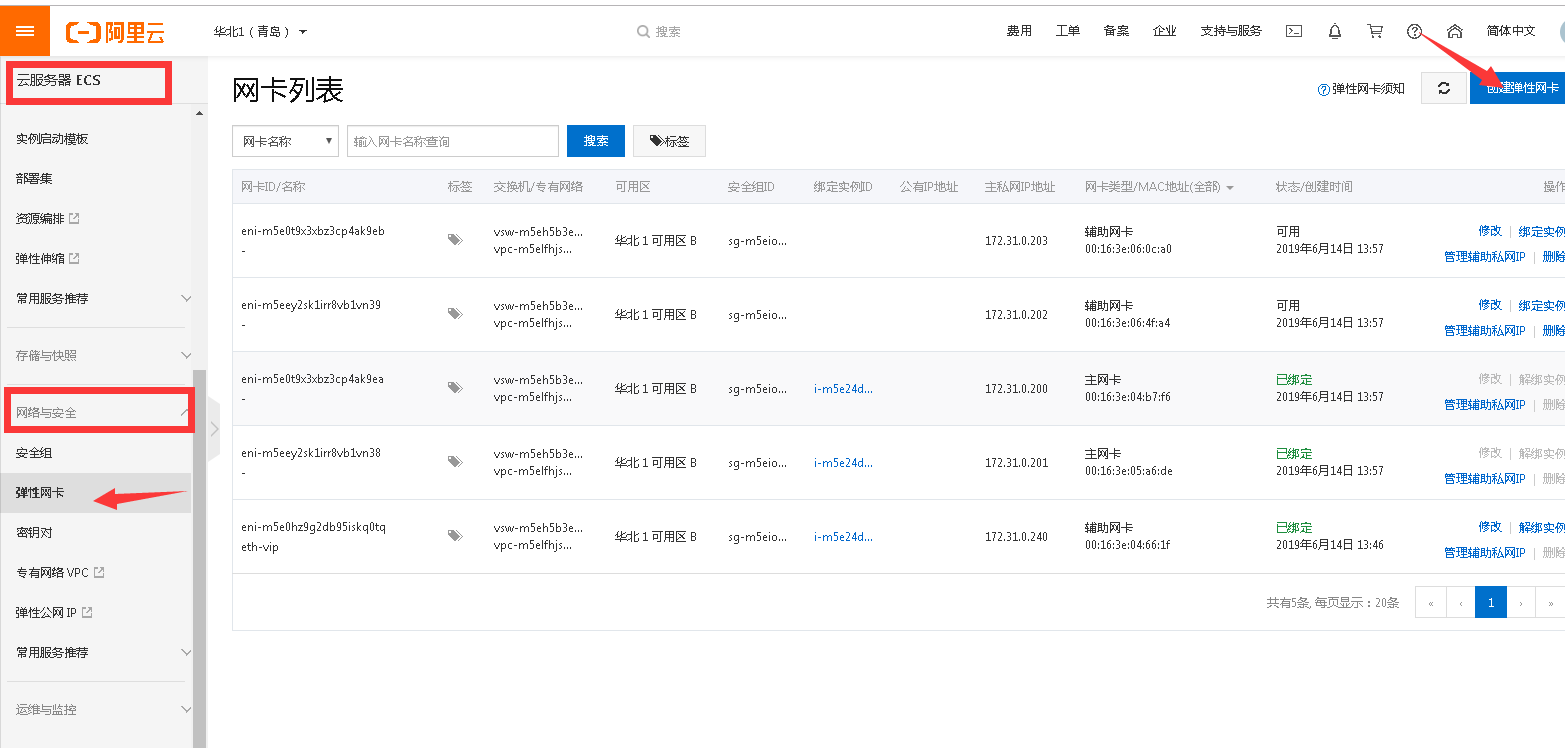Click first page double arrow
Image resolution: width=1565 pixels, height=748 pixels.
pyautogui.click(x=1431, y=603)
